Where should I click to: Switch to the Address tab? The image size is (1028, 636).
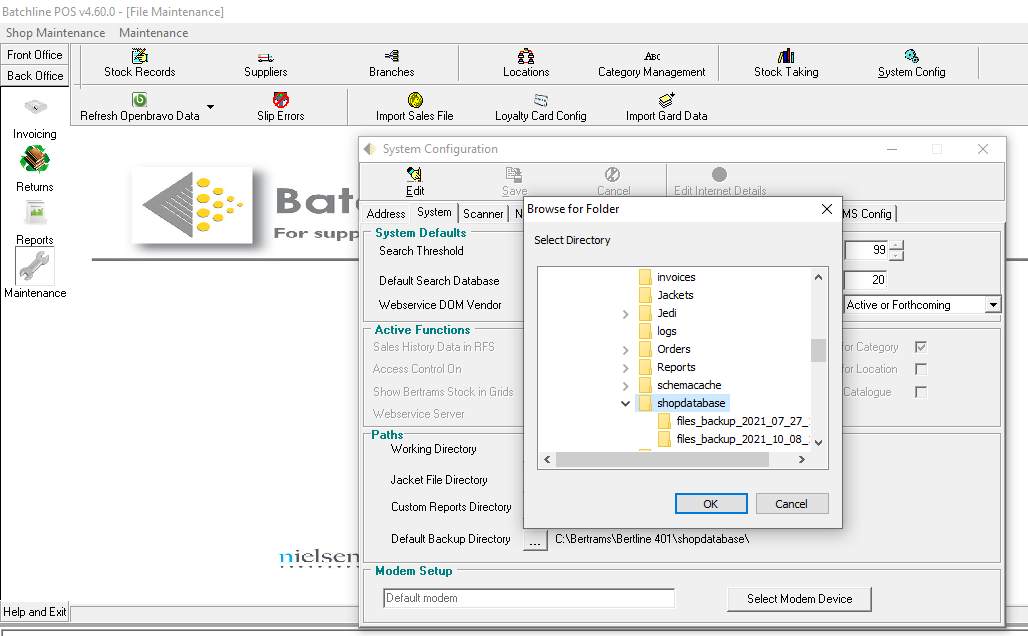pos(386,214)
